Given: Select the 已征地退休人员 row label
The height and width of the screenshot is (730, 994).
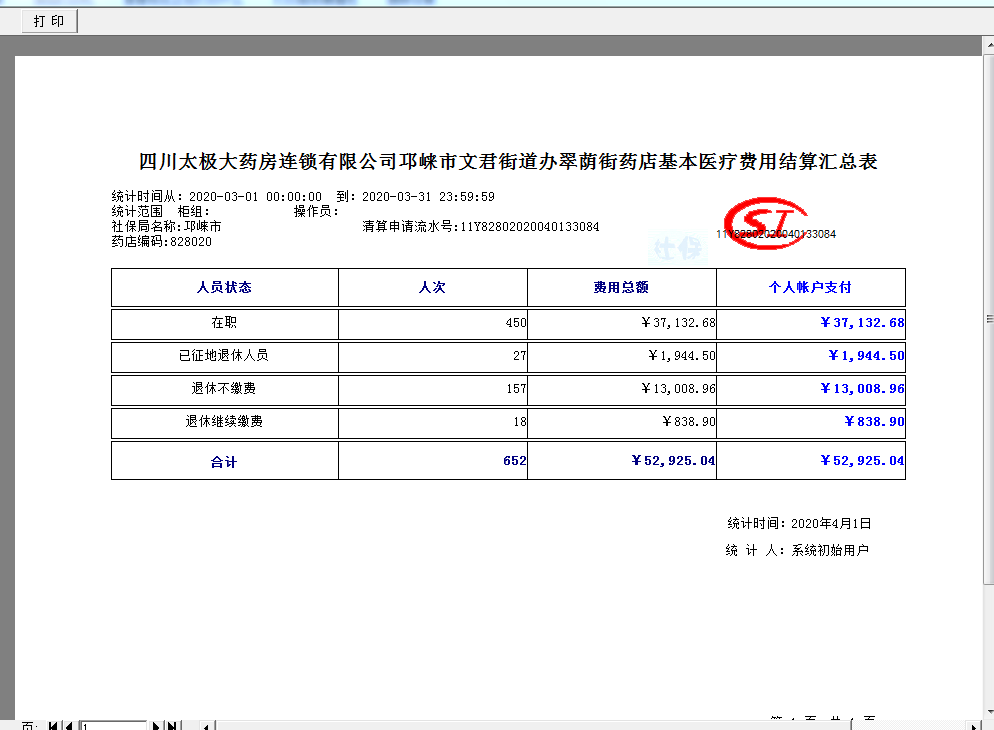Looking at the screenshot, I should (224, 355).
